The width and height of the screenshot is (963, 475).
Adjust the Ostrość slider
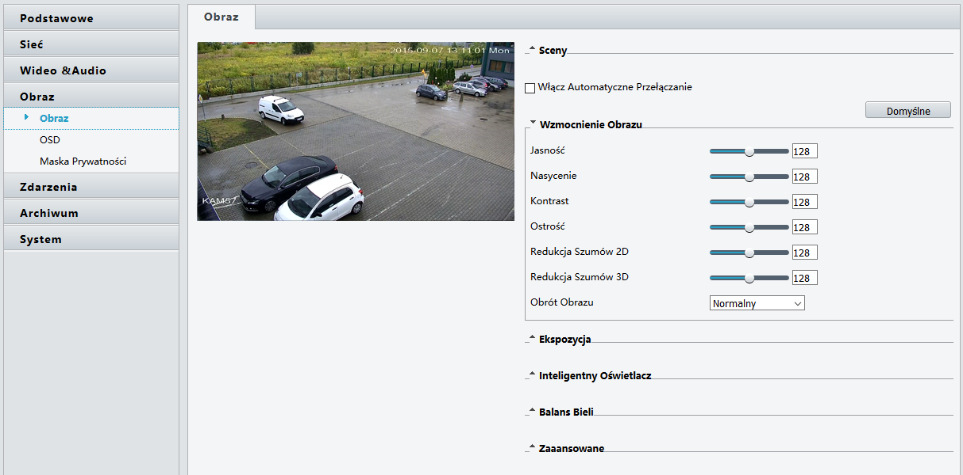pyautogui.click(x=749, y=227)
